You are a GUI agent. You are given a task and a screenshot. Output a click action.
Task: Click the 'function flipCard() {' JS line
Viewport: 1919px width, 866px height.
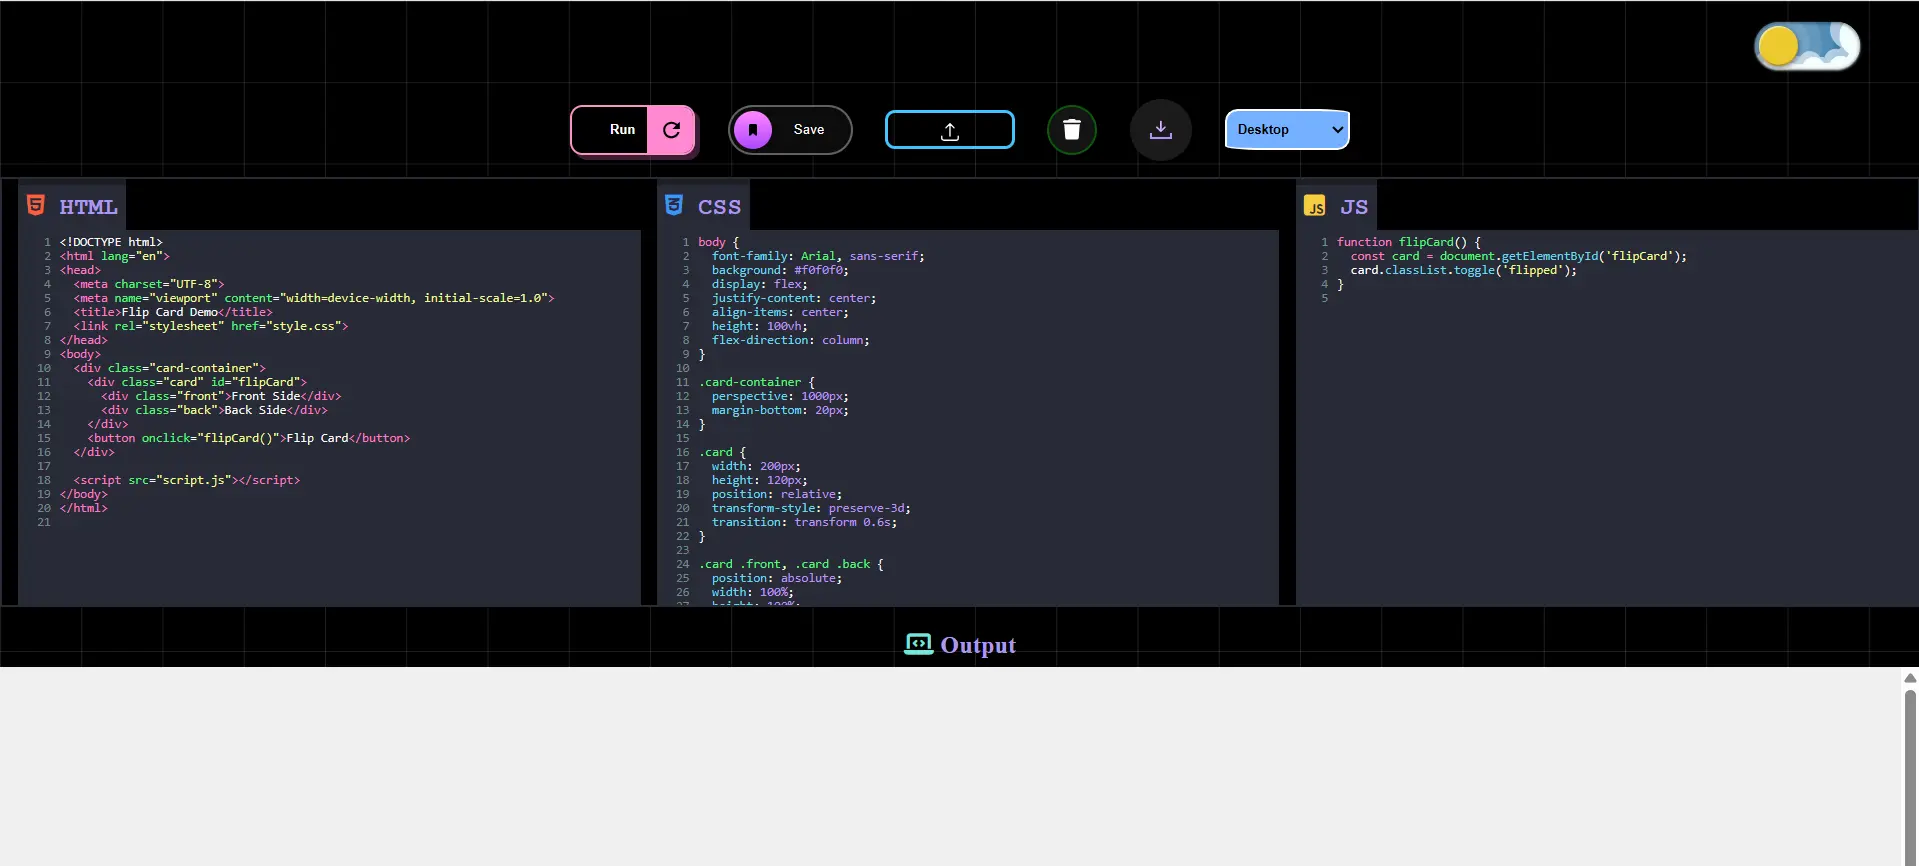1409,242
